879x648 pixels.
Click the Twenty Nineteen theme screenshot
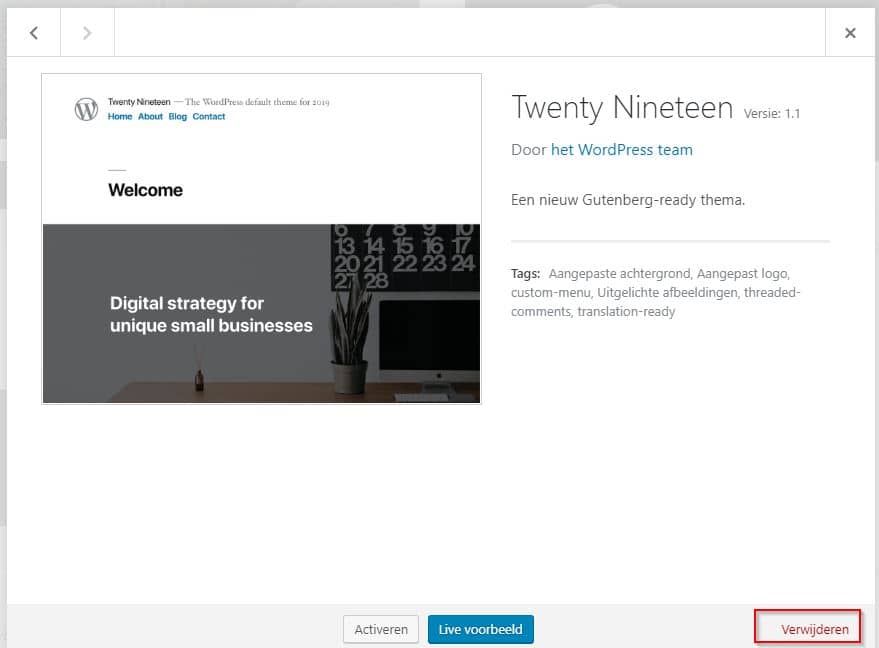coord(261,239)
